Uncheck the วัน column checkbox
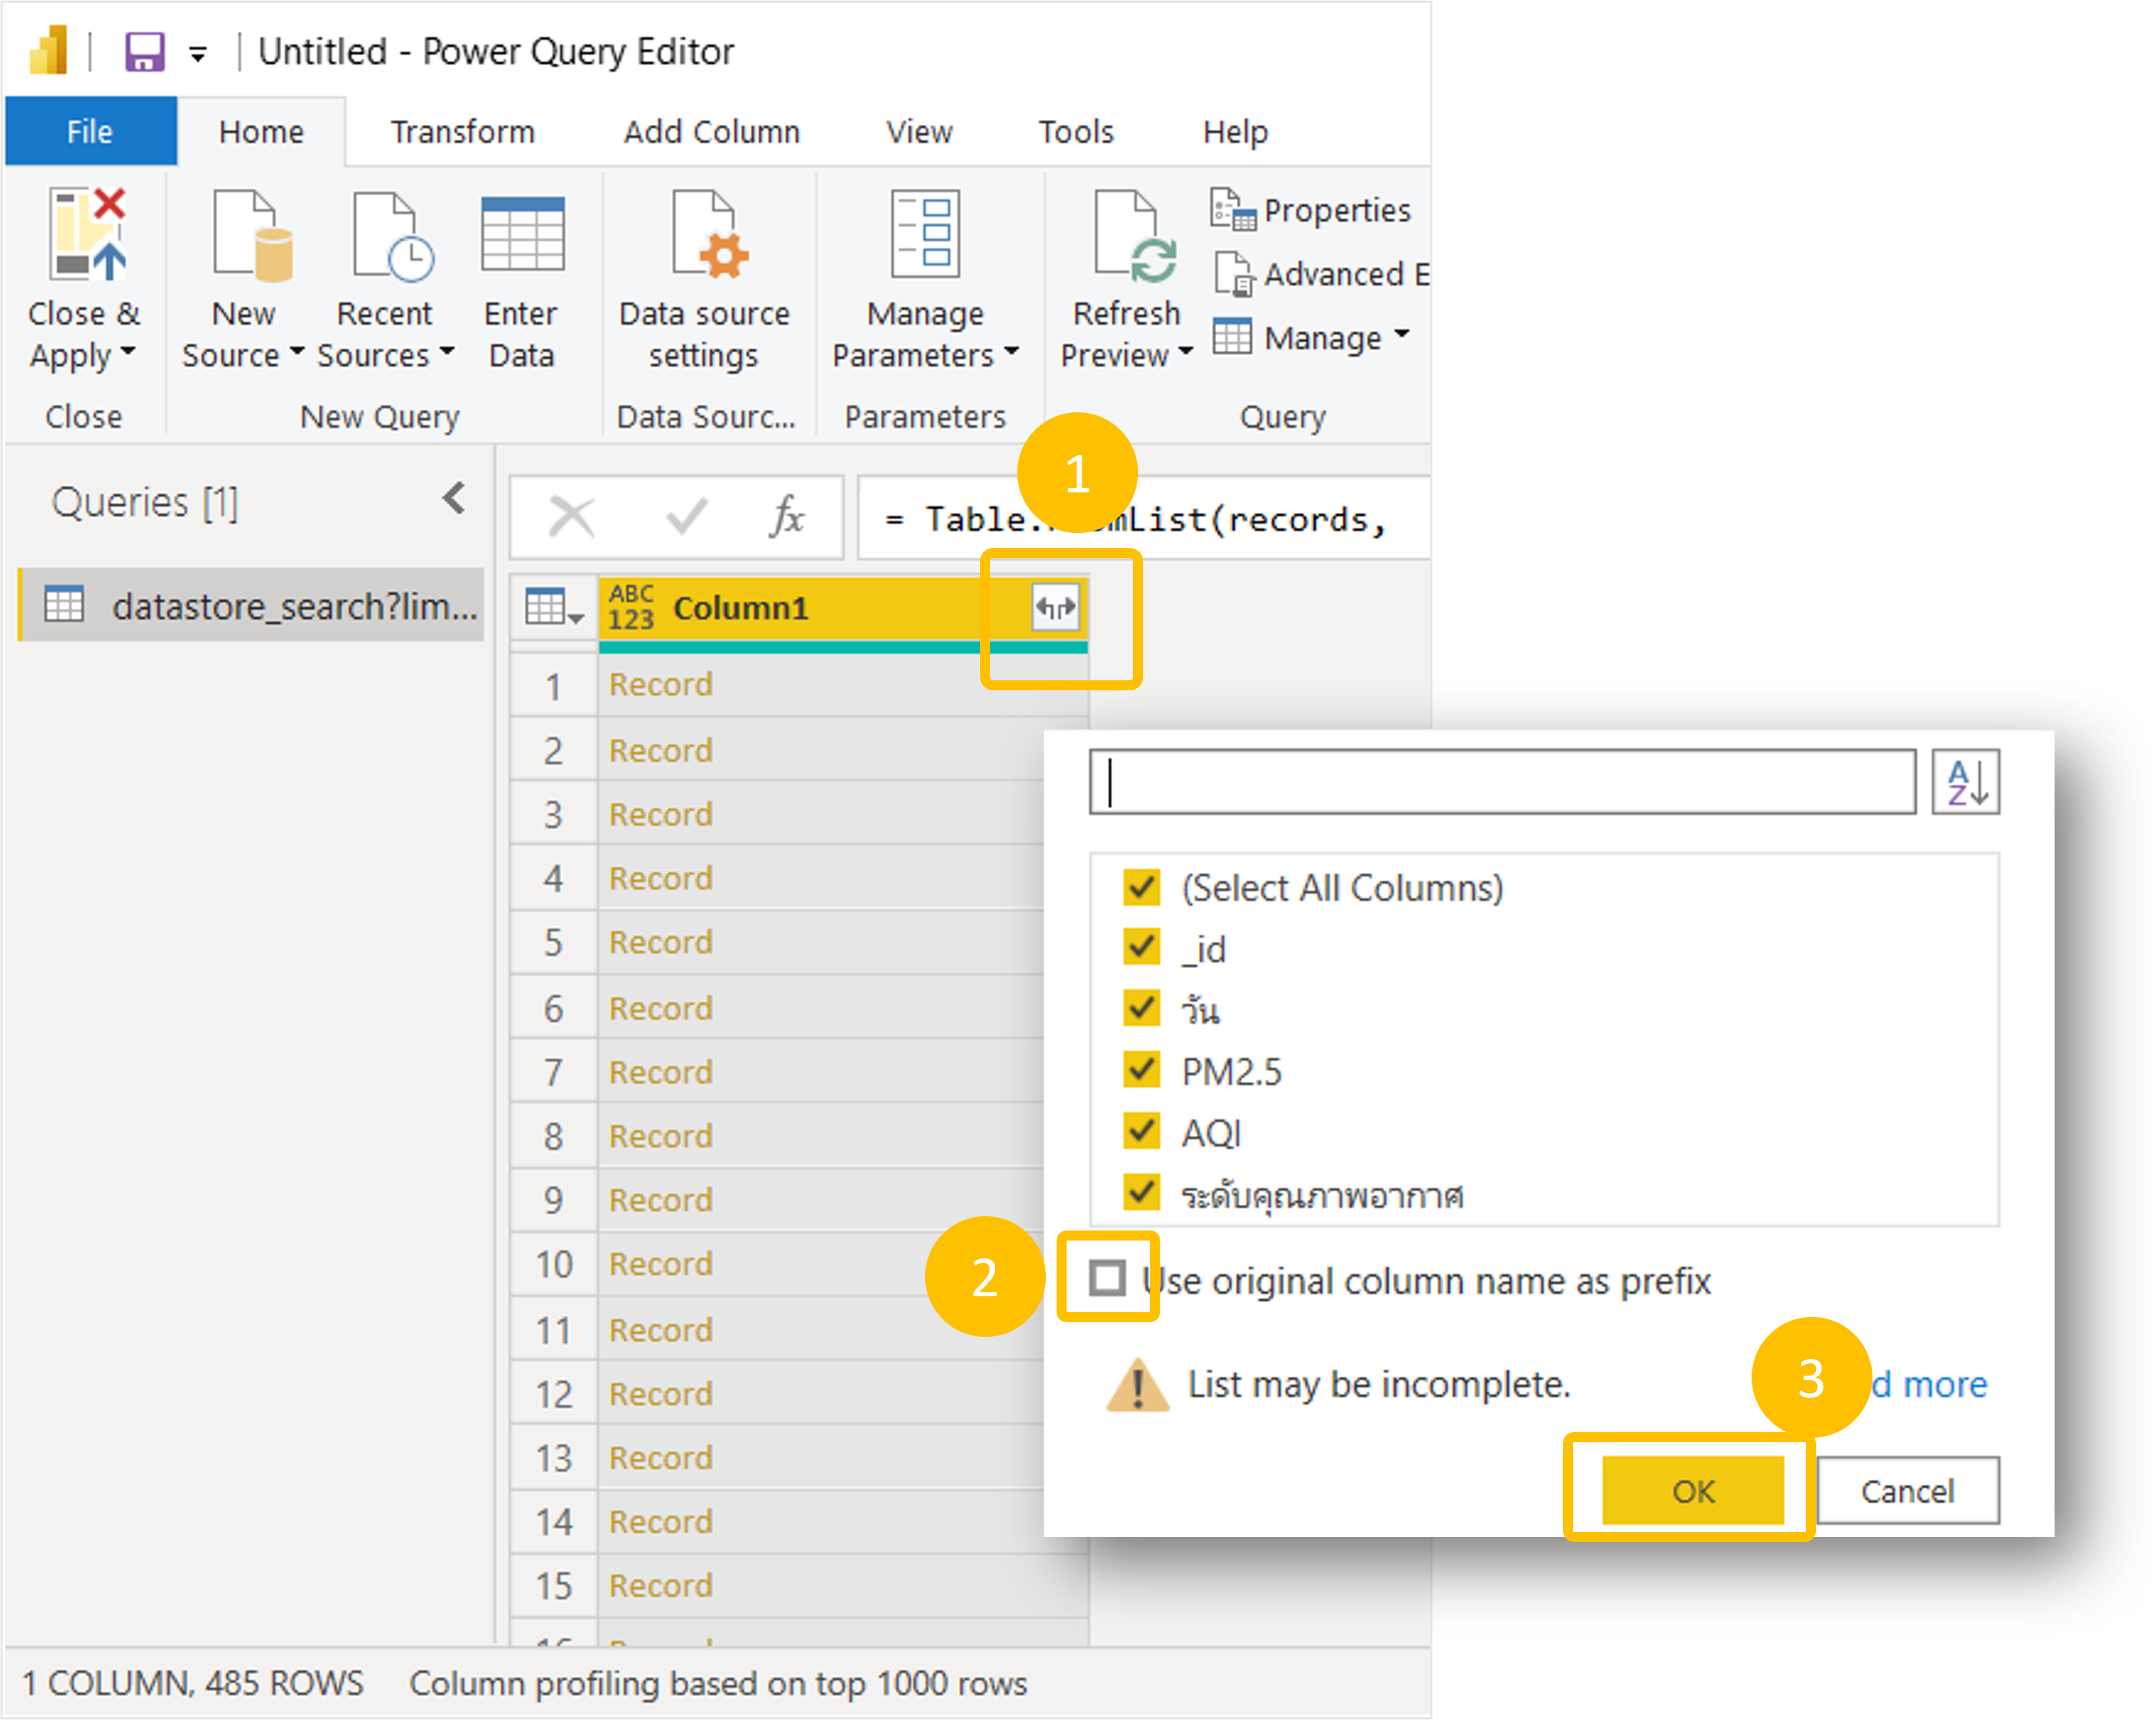The image size is (2156, 1720). [x=1141, y=1008]
